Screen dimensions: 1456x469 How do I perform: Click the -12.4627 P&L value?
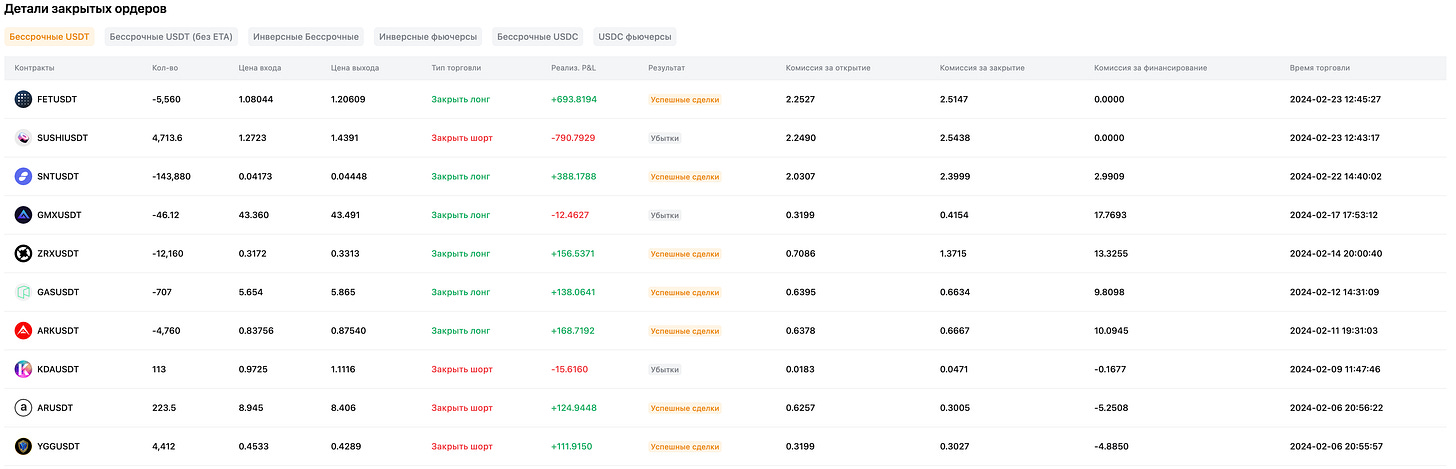tap(570, 215)
